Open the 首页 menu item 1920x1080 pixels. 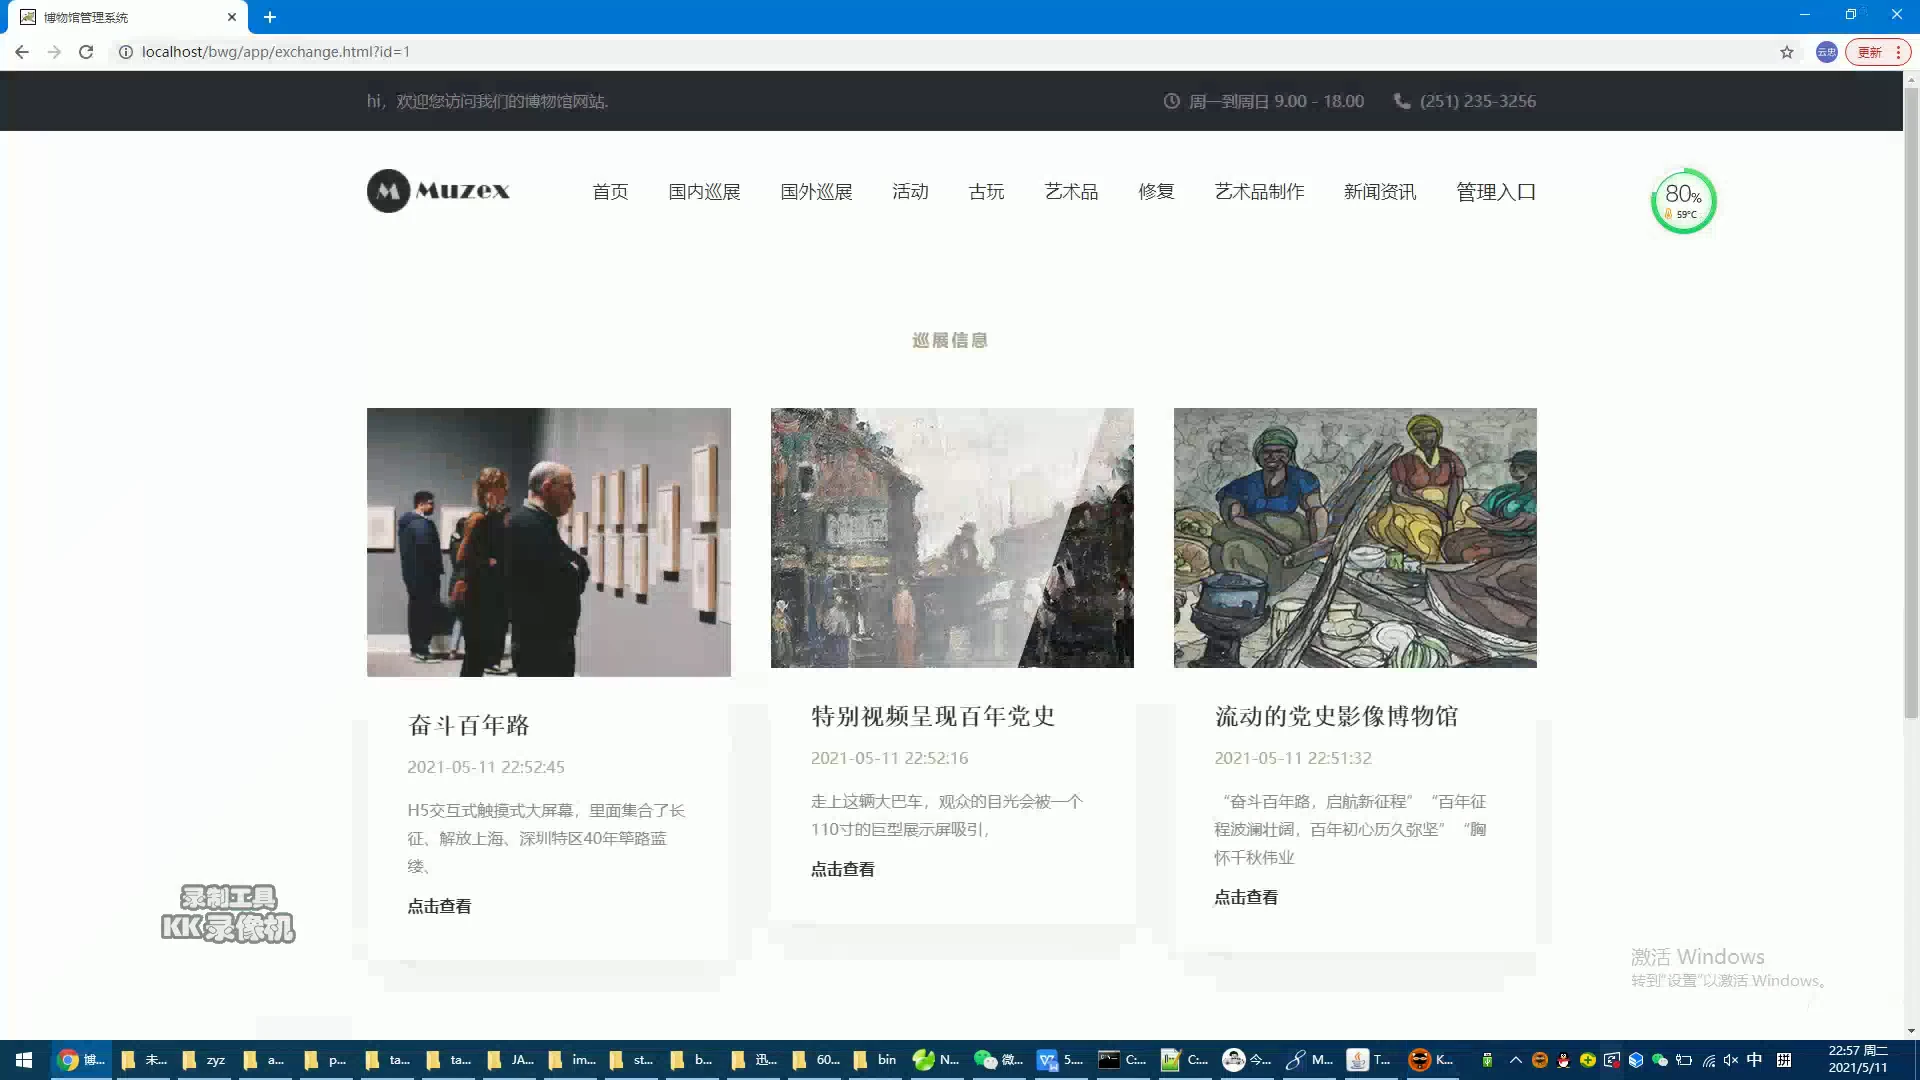pos(610,192)
